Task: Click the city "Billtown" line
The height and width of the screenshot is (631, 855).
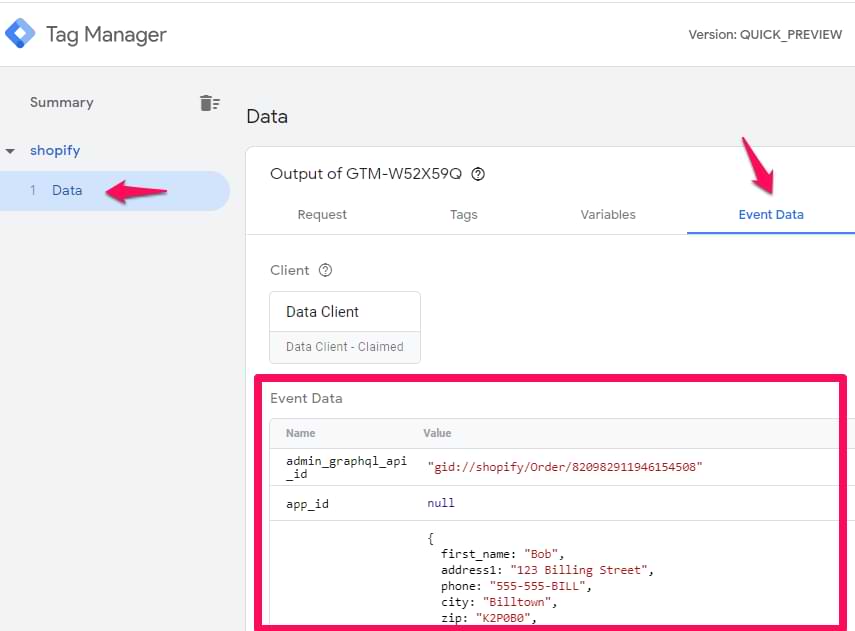Action: [x=499, y=602]
